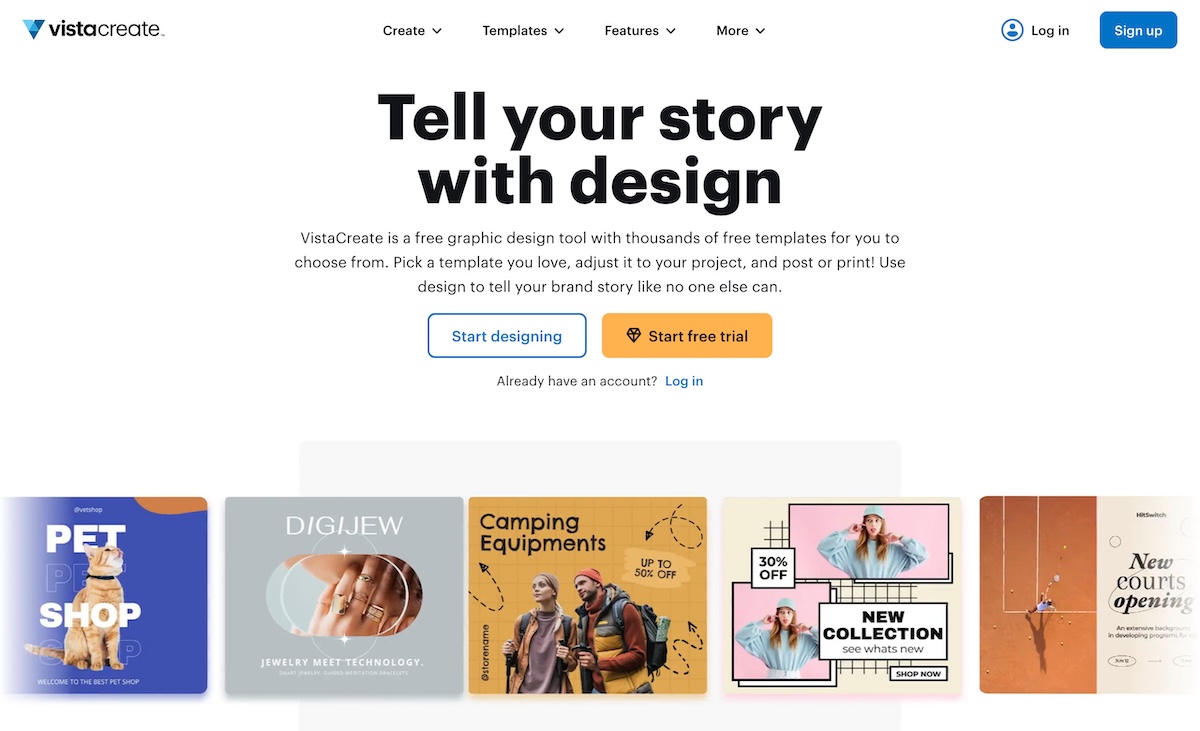
Task: Click the Sign up button
Action: (1138, 30)
